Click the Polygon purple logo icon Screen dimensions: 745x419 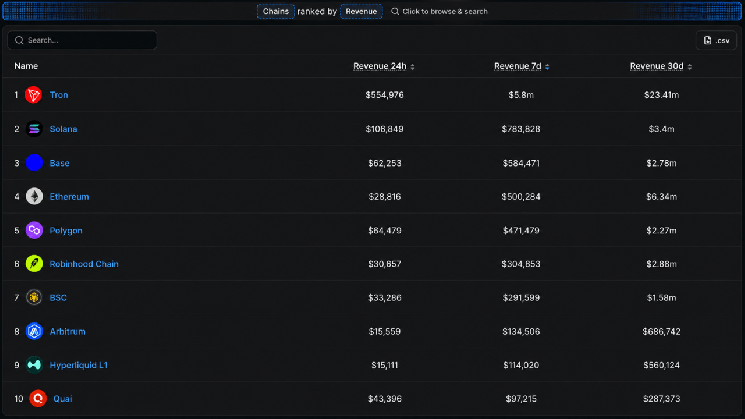coord(34,230)
